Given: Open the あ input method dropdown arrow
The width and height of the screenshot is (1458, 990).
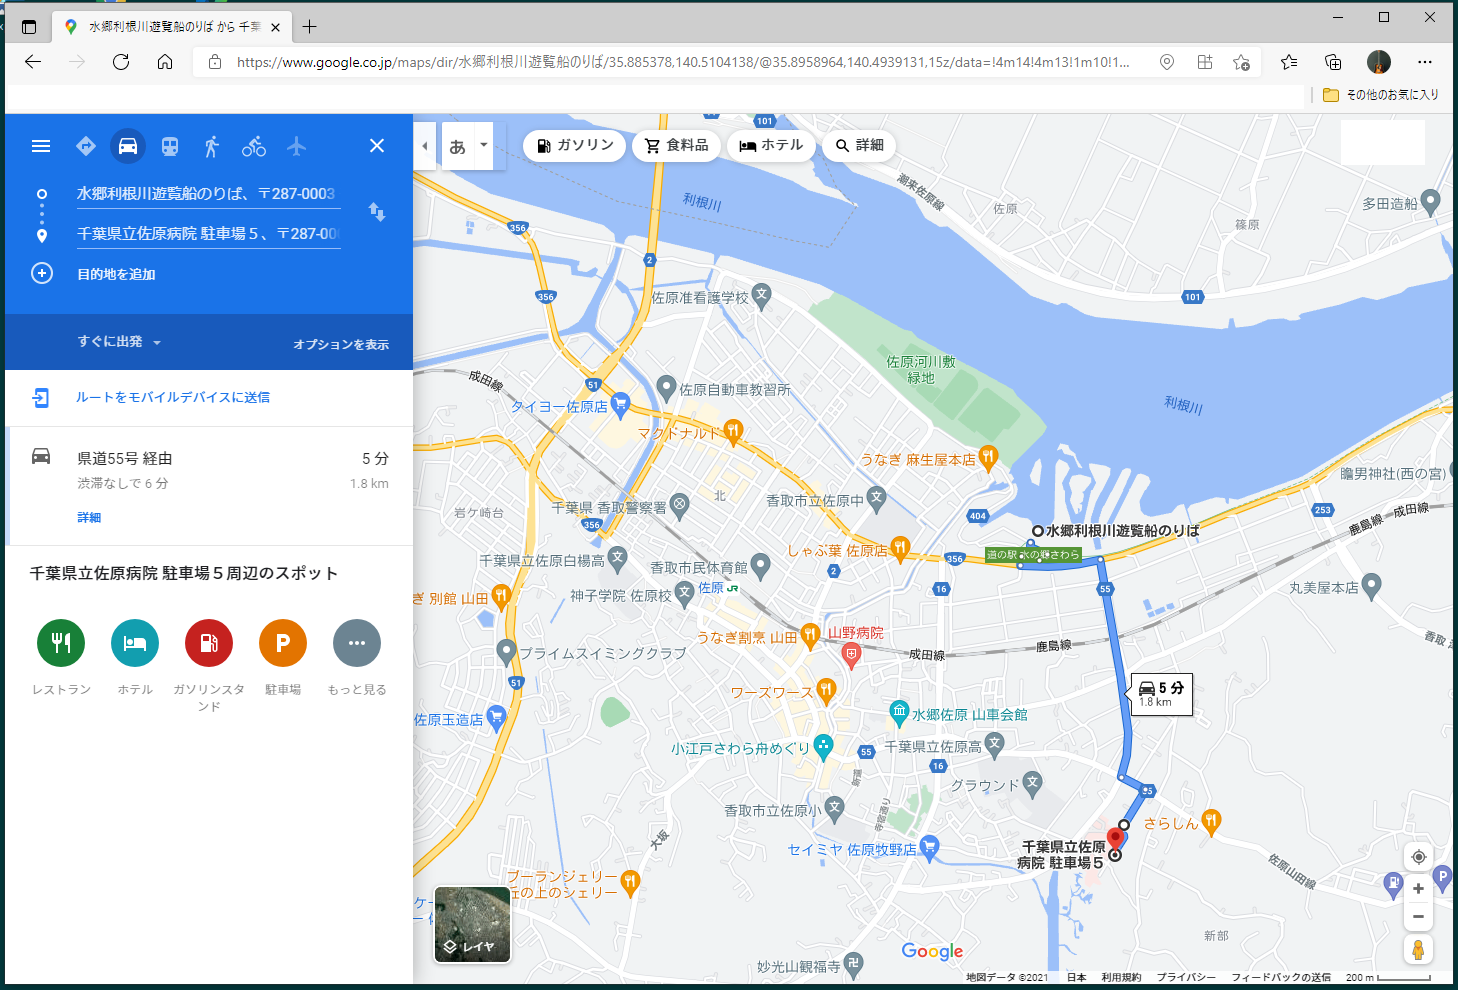Looking at the screenshot, I should click(x=484, y=146).
